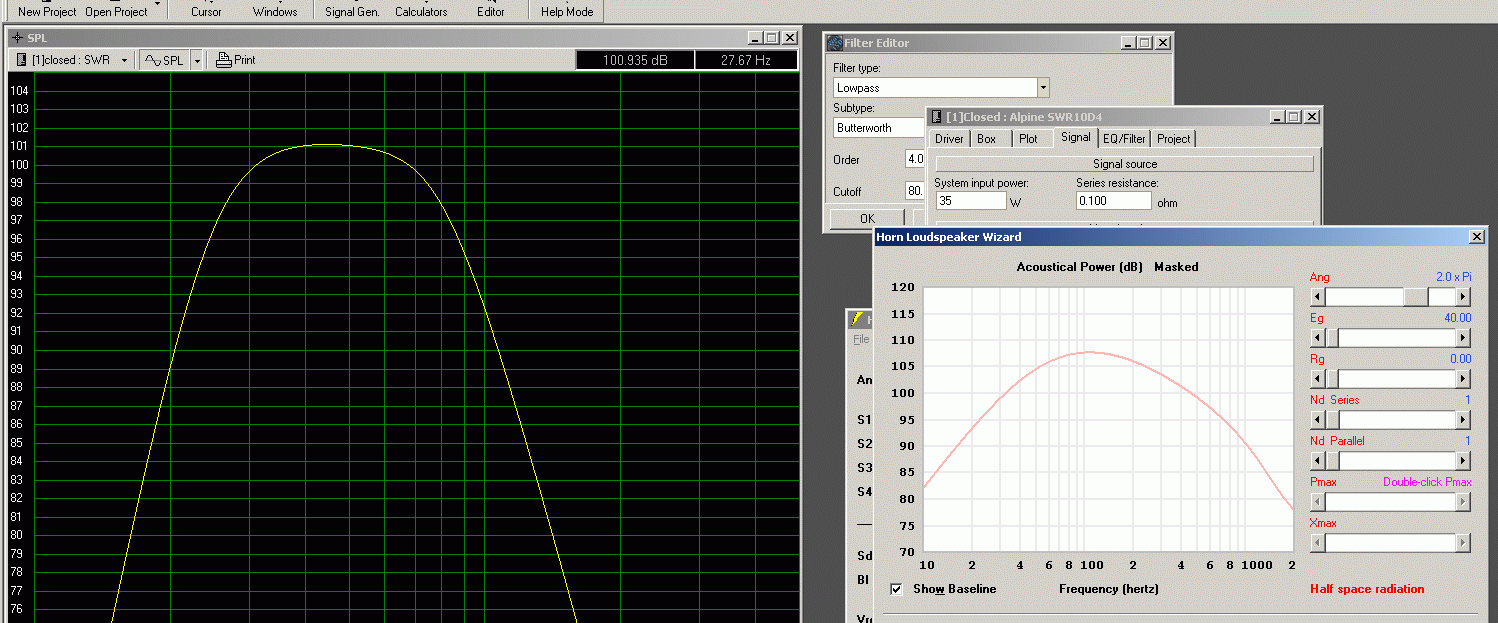Open the Filter type Lowpass dropdown
This screenshot has height=623, width=1498.
coord(1043,88)
